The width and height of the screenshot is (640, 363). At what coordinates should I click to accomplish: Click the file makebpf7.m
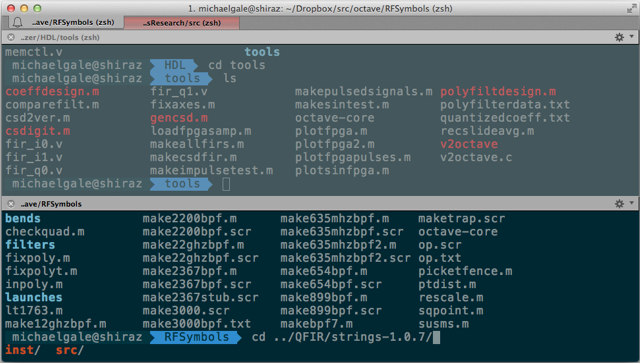(x=316, y=324)
